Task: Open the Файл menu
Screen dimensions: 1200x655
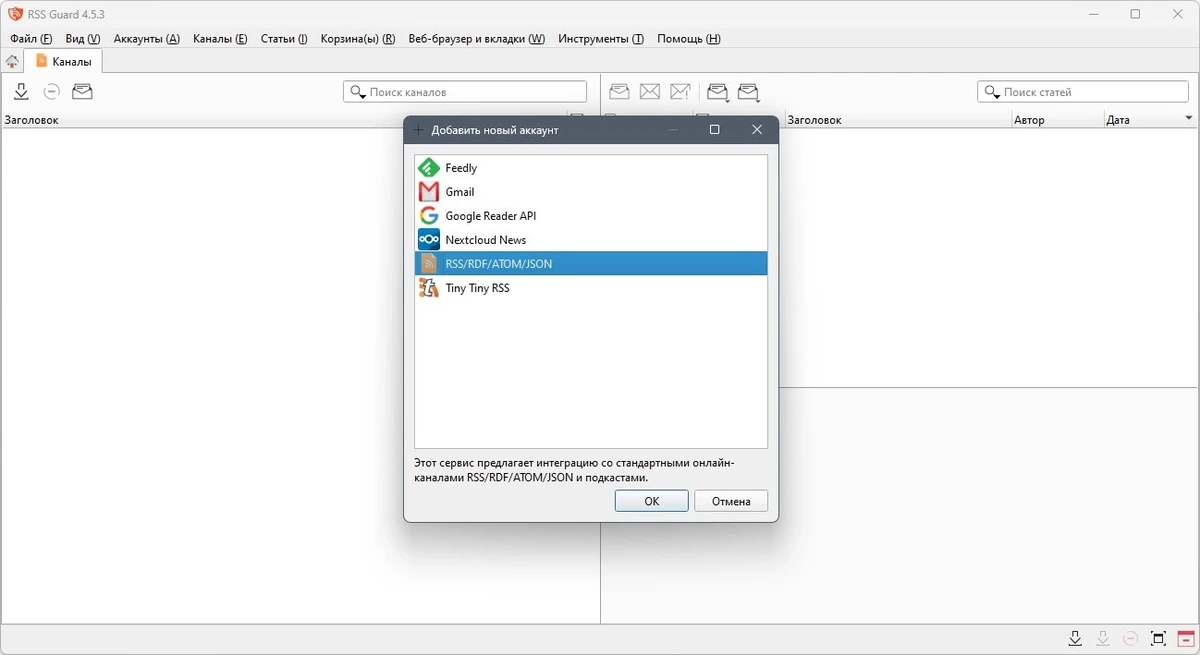Action: pyautogui.click(x=31, y=39)
